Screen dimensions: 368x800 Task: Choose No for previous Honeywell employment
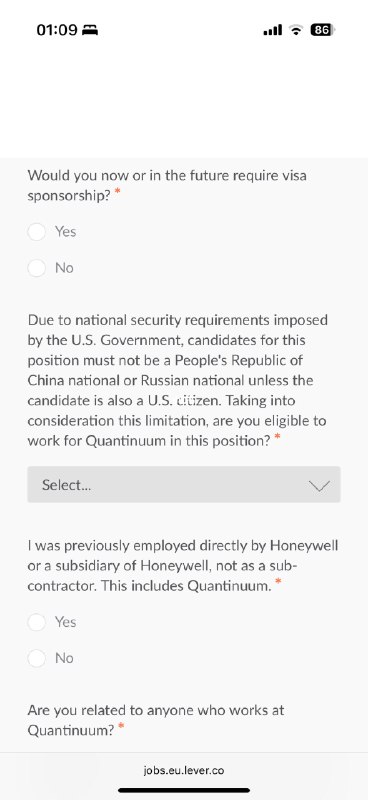pyautogui.click(x=37, y=658)
